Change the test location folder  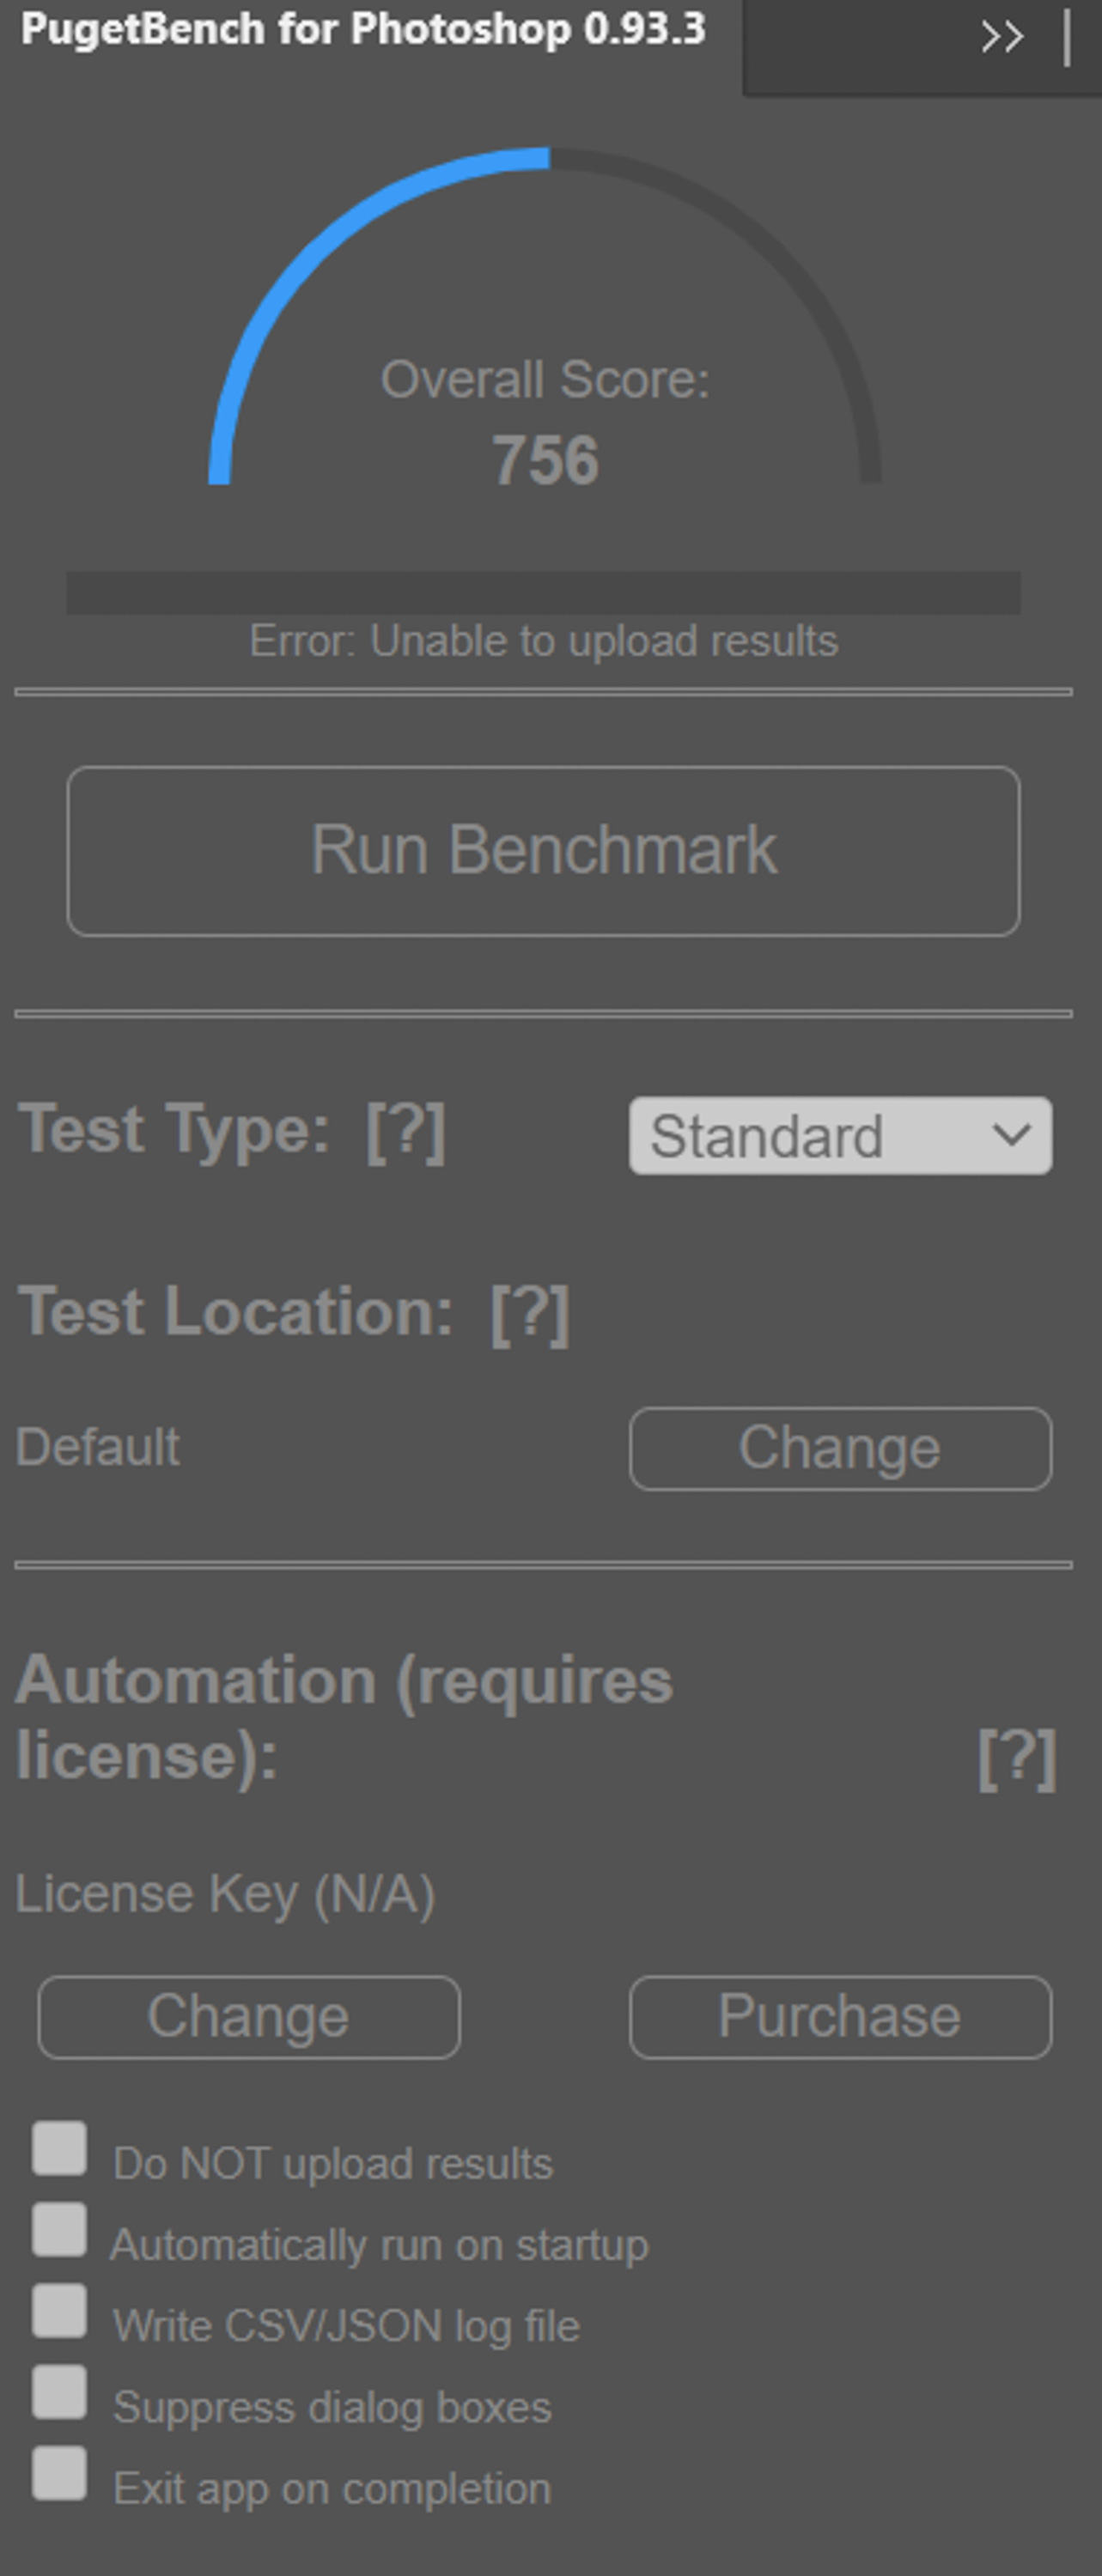pyautogui.click(x=840, y=1449)
